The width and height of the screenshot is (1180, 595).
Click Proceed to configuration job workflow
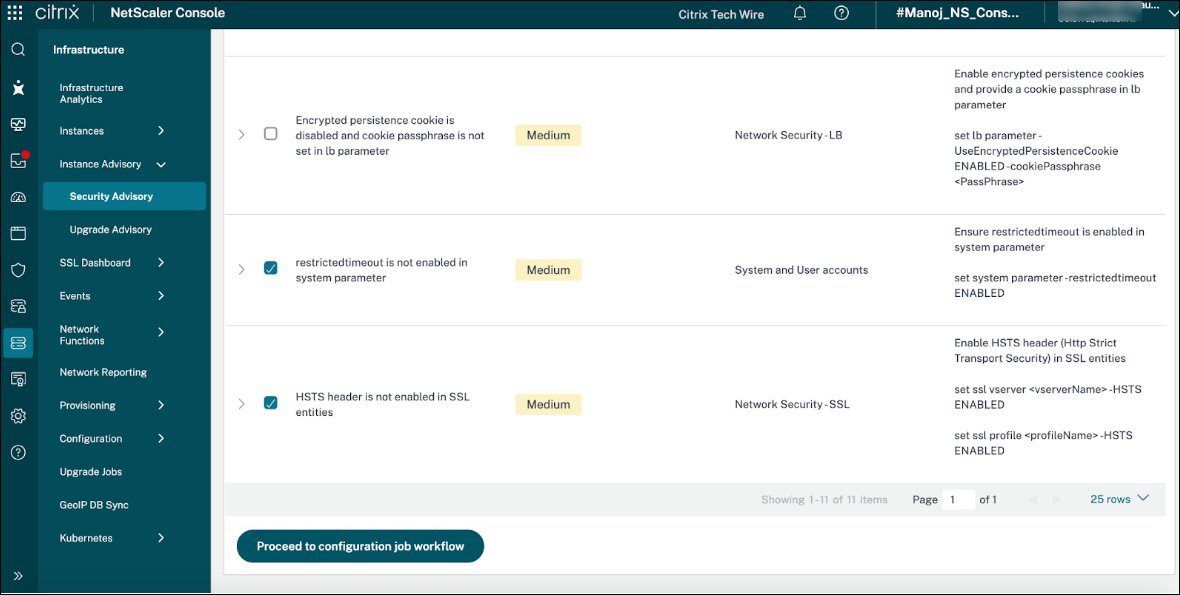(360, 546)
